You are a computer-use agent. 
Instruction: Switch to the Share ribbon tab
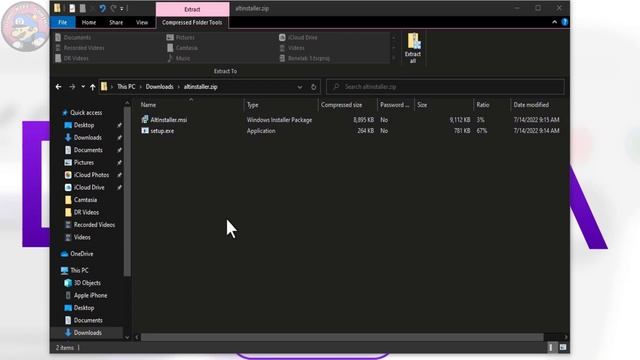[x=116, y=22]
